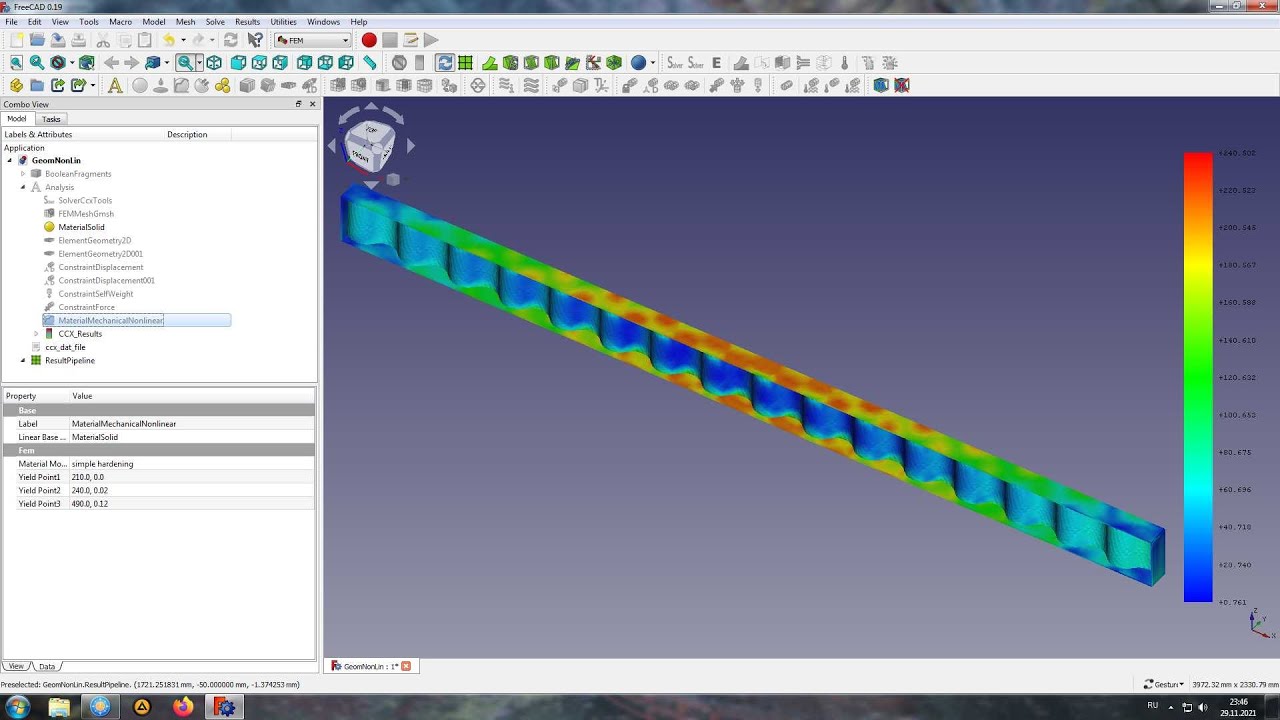Open the Results menu
The width and height of the screenshot is (1280, 720).
pos(247,21)
